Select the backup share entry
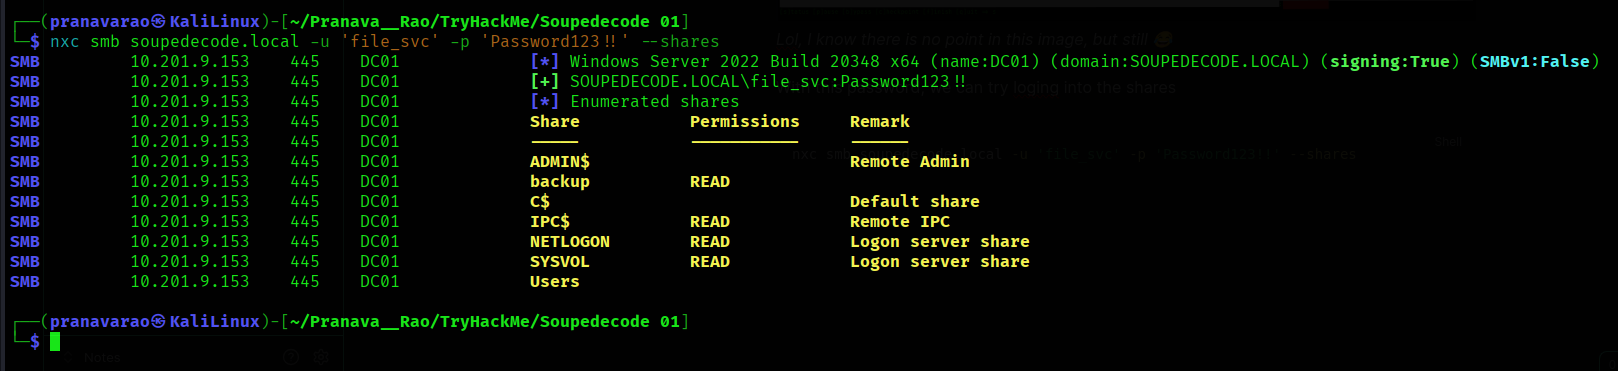 point(560,182)
